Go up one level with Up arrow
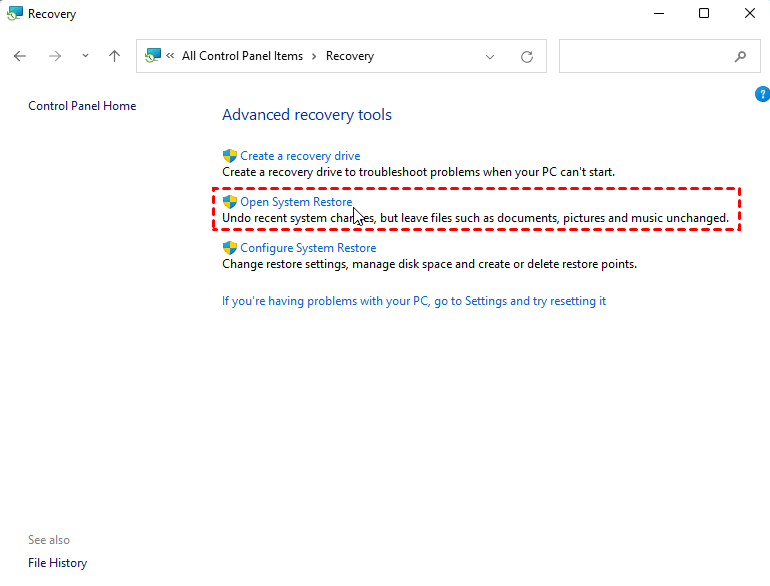The image size is (770, 586). click(x=114, y=57)
